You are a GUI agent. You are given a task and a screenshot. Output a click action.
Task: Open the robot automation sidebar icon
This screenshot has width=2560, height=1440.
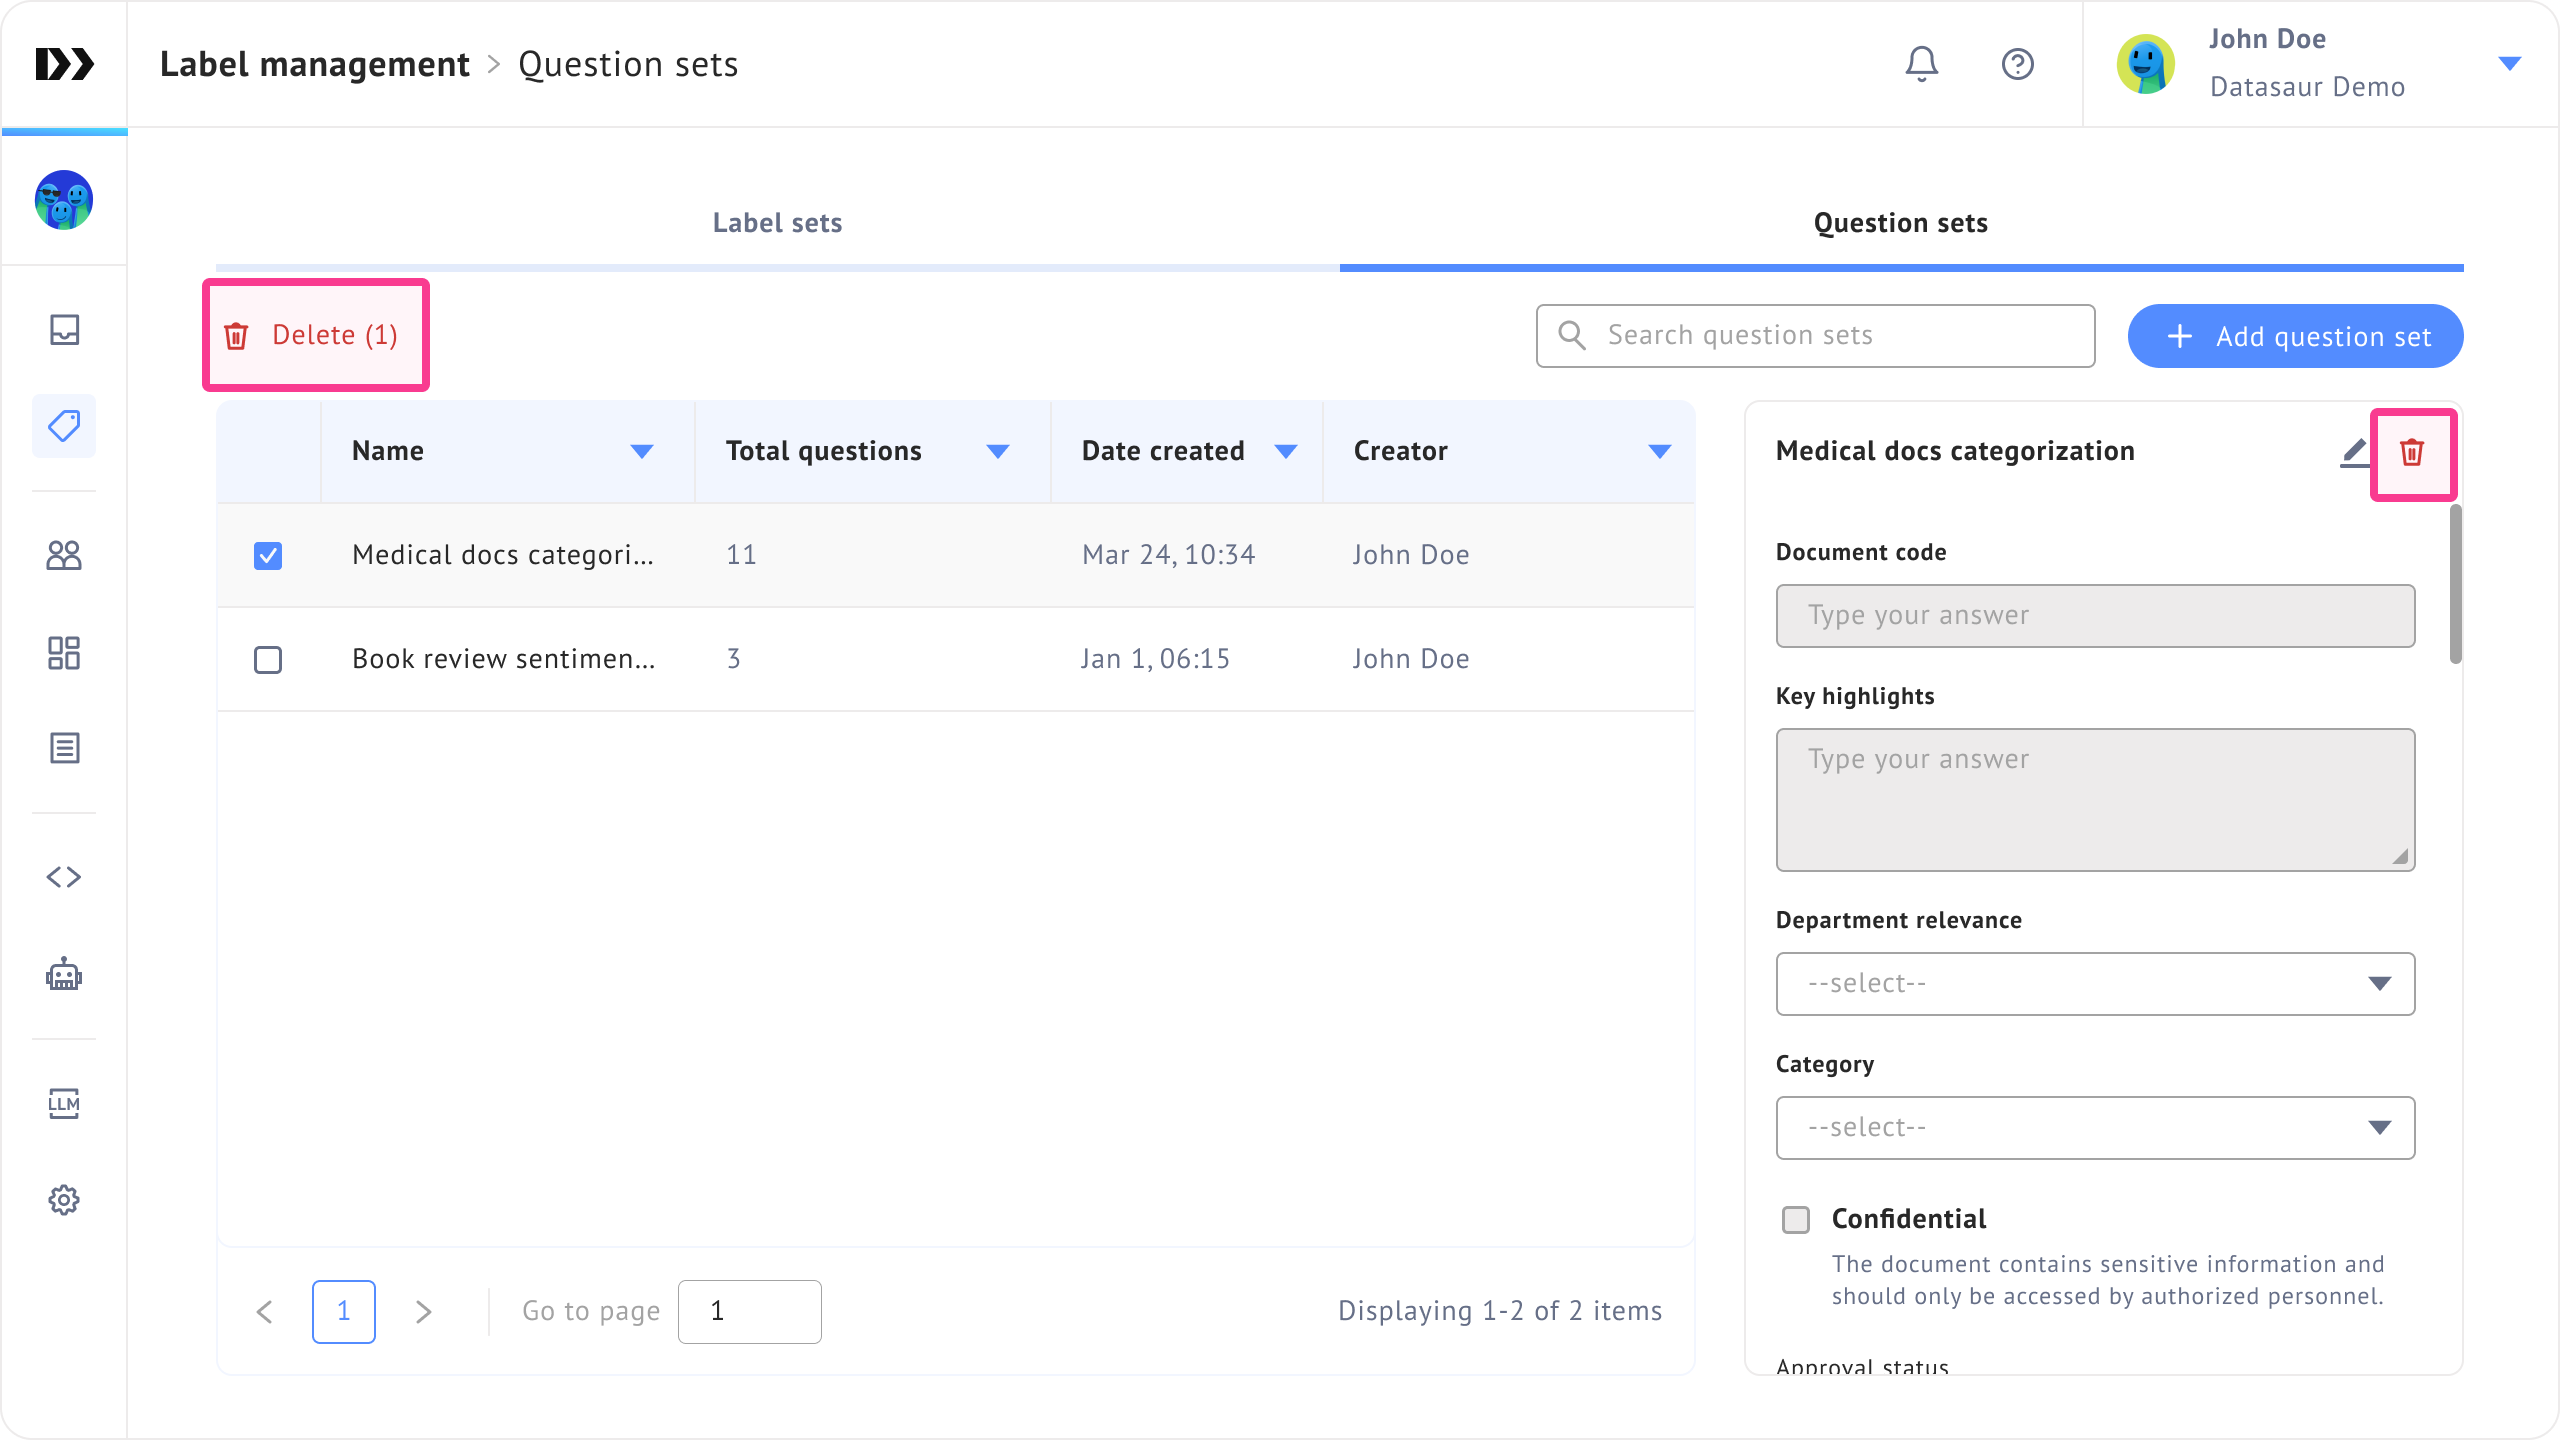pos(64,974)
